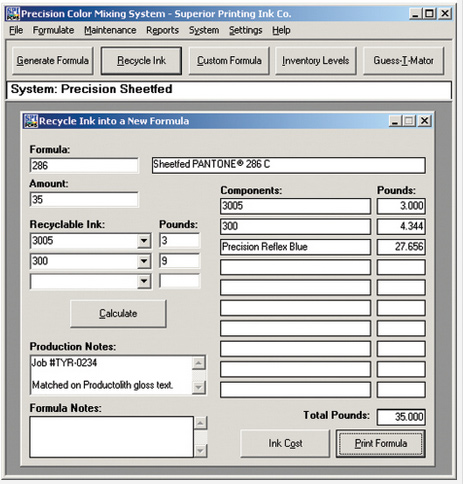Screen dimensions: 463x484
Task: Click the Calculate button
Action: point(118,314)
